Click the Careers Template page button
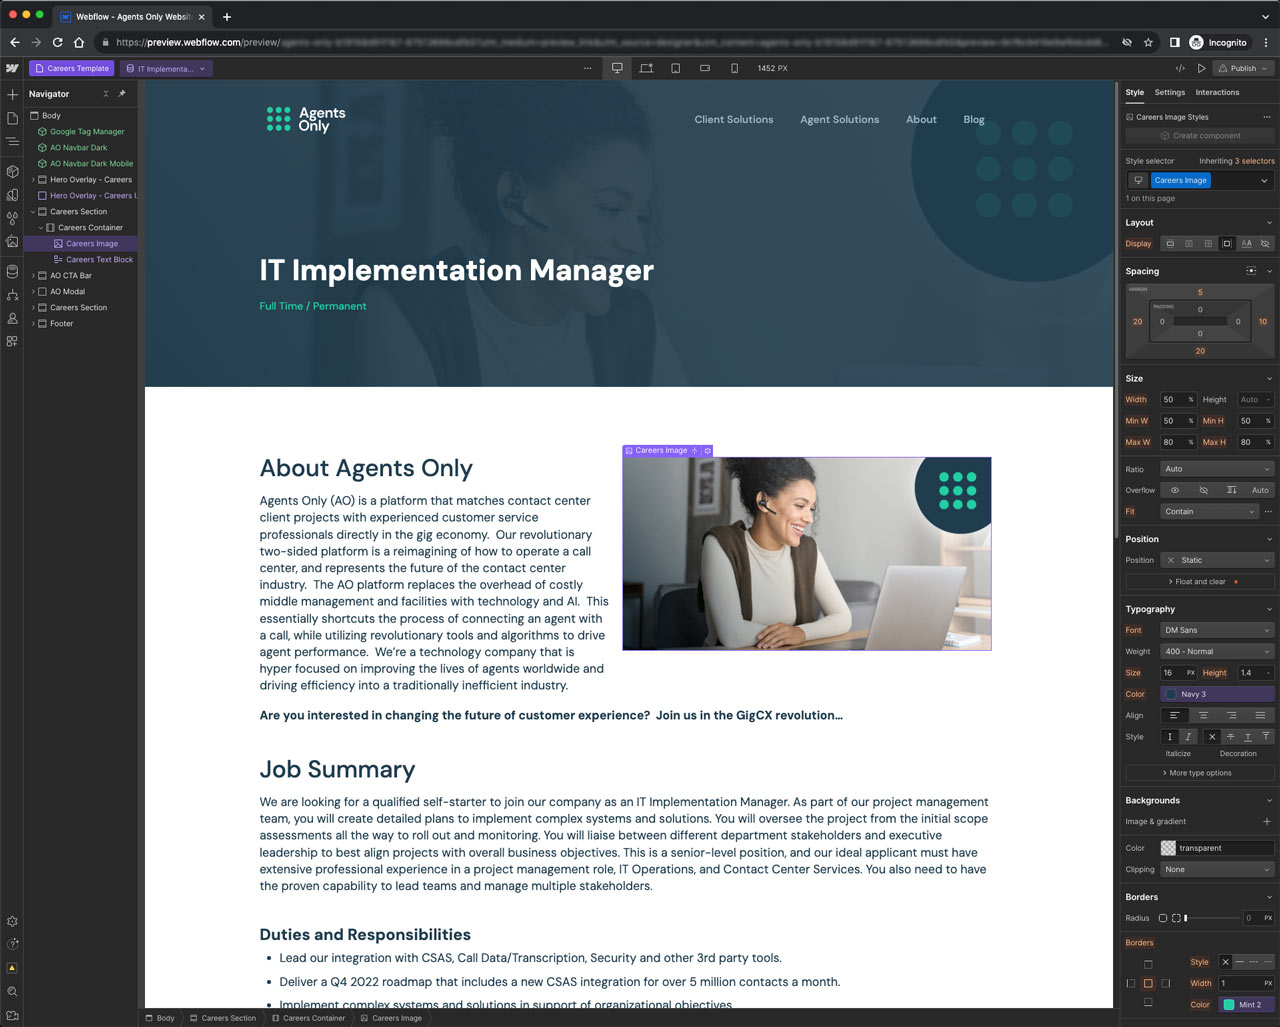This screenshot has width=1280, height=1027. [x=71, y=68]
